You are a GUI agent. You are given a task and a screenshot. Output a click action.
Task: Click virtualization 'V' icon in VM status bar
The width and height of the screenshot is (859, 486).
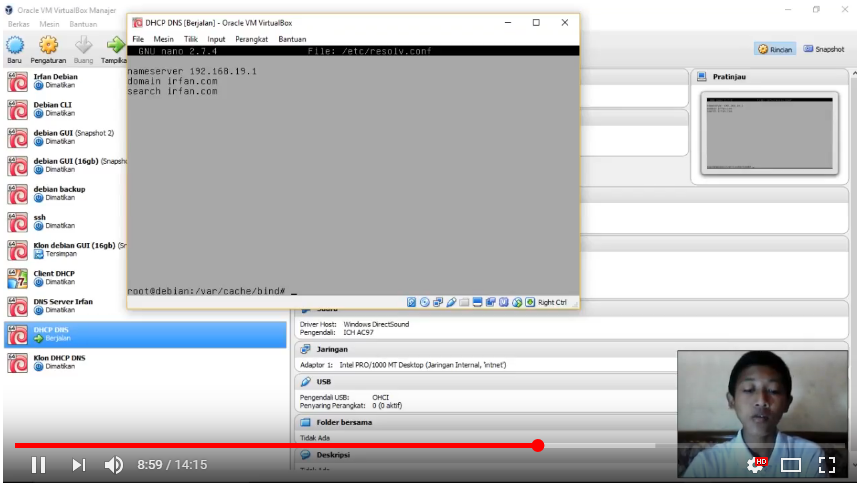[x=503, y=302]
